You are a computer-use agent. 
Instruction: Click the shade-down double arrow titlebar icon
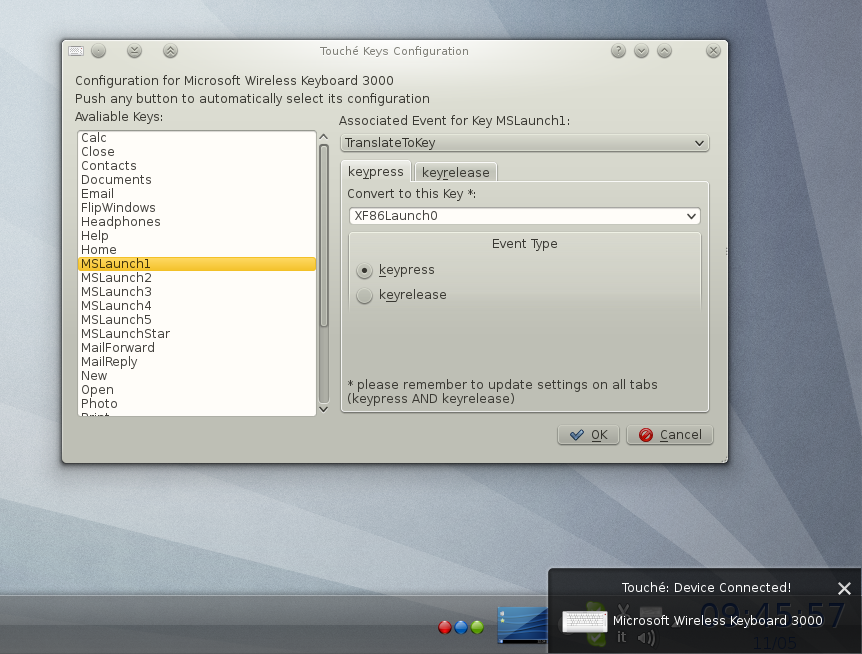pyautogui.click(x=134, y=51)
